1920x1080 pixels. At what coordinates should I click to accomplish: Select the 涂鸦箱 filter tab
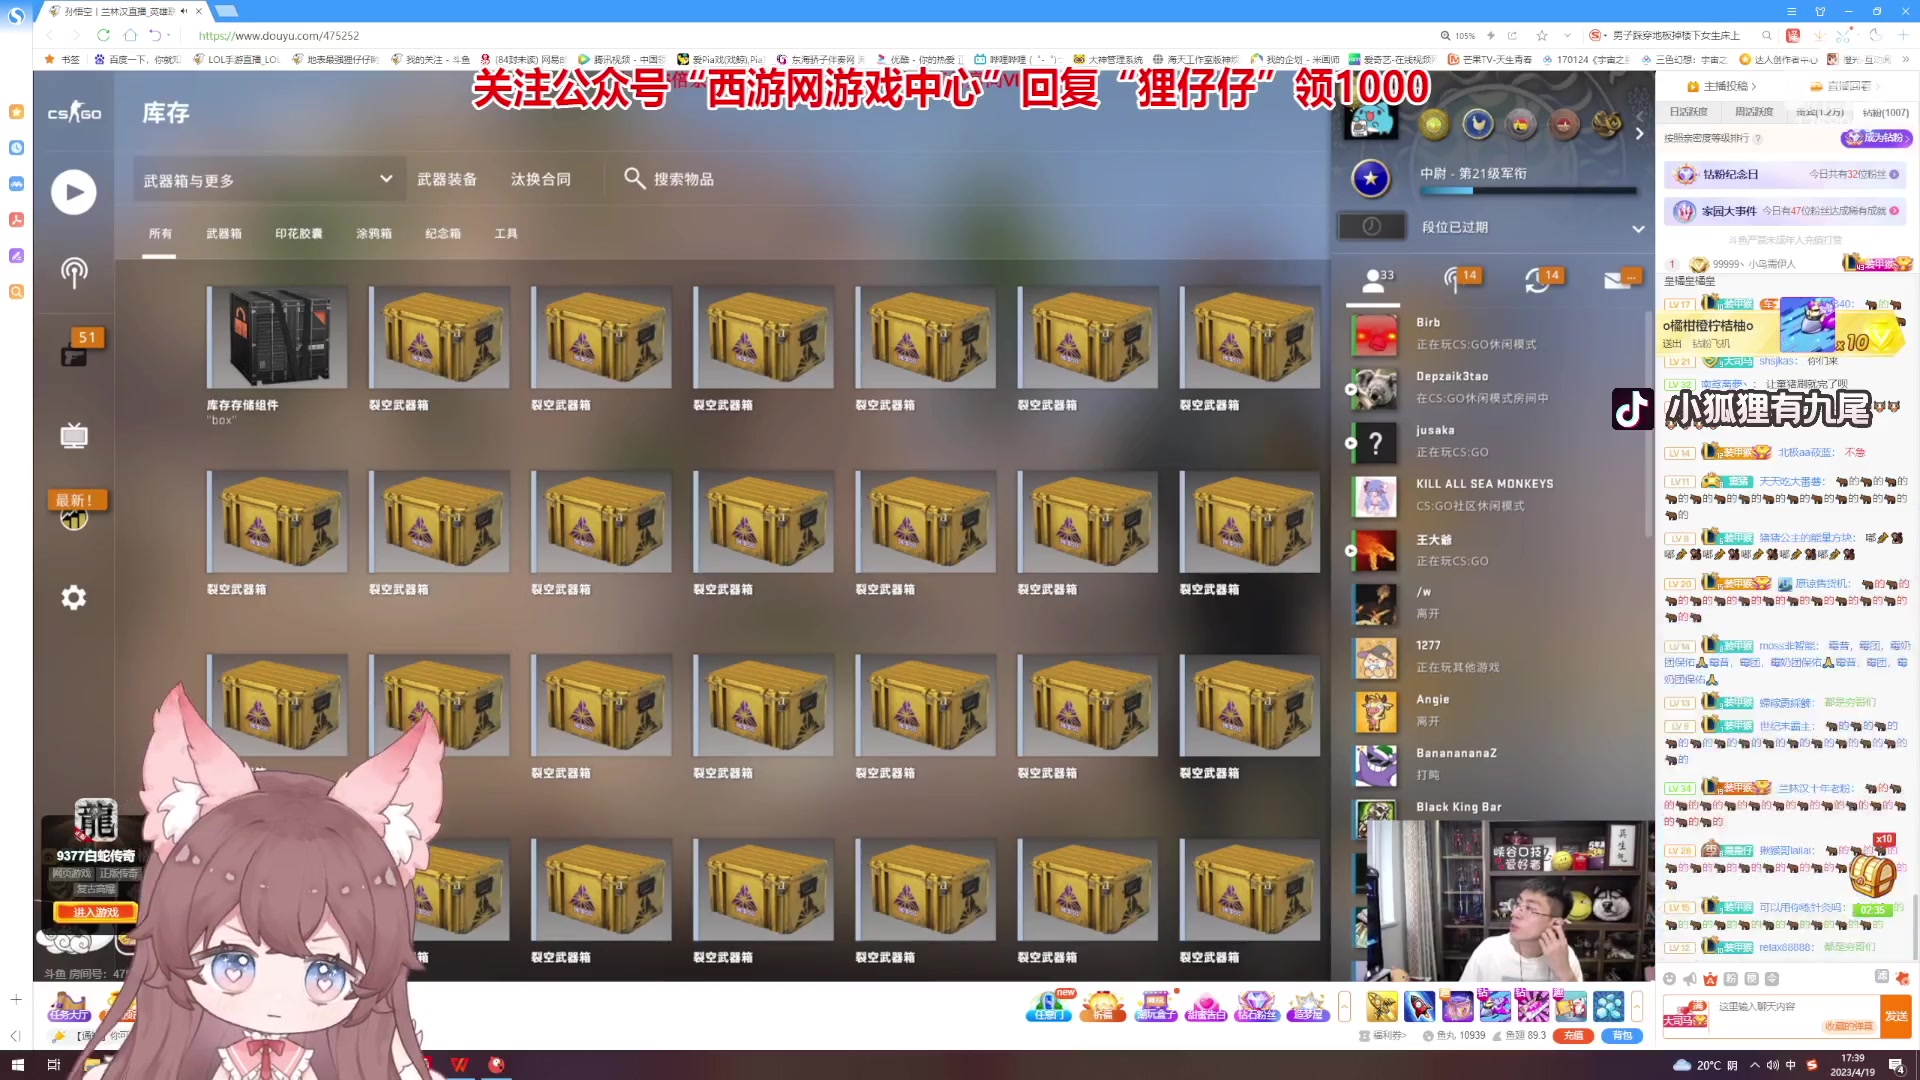(374, 234)
